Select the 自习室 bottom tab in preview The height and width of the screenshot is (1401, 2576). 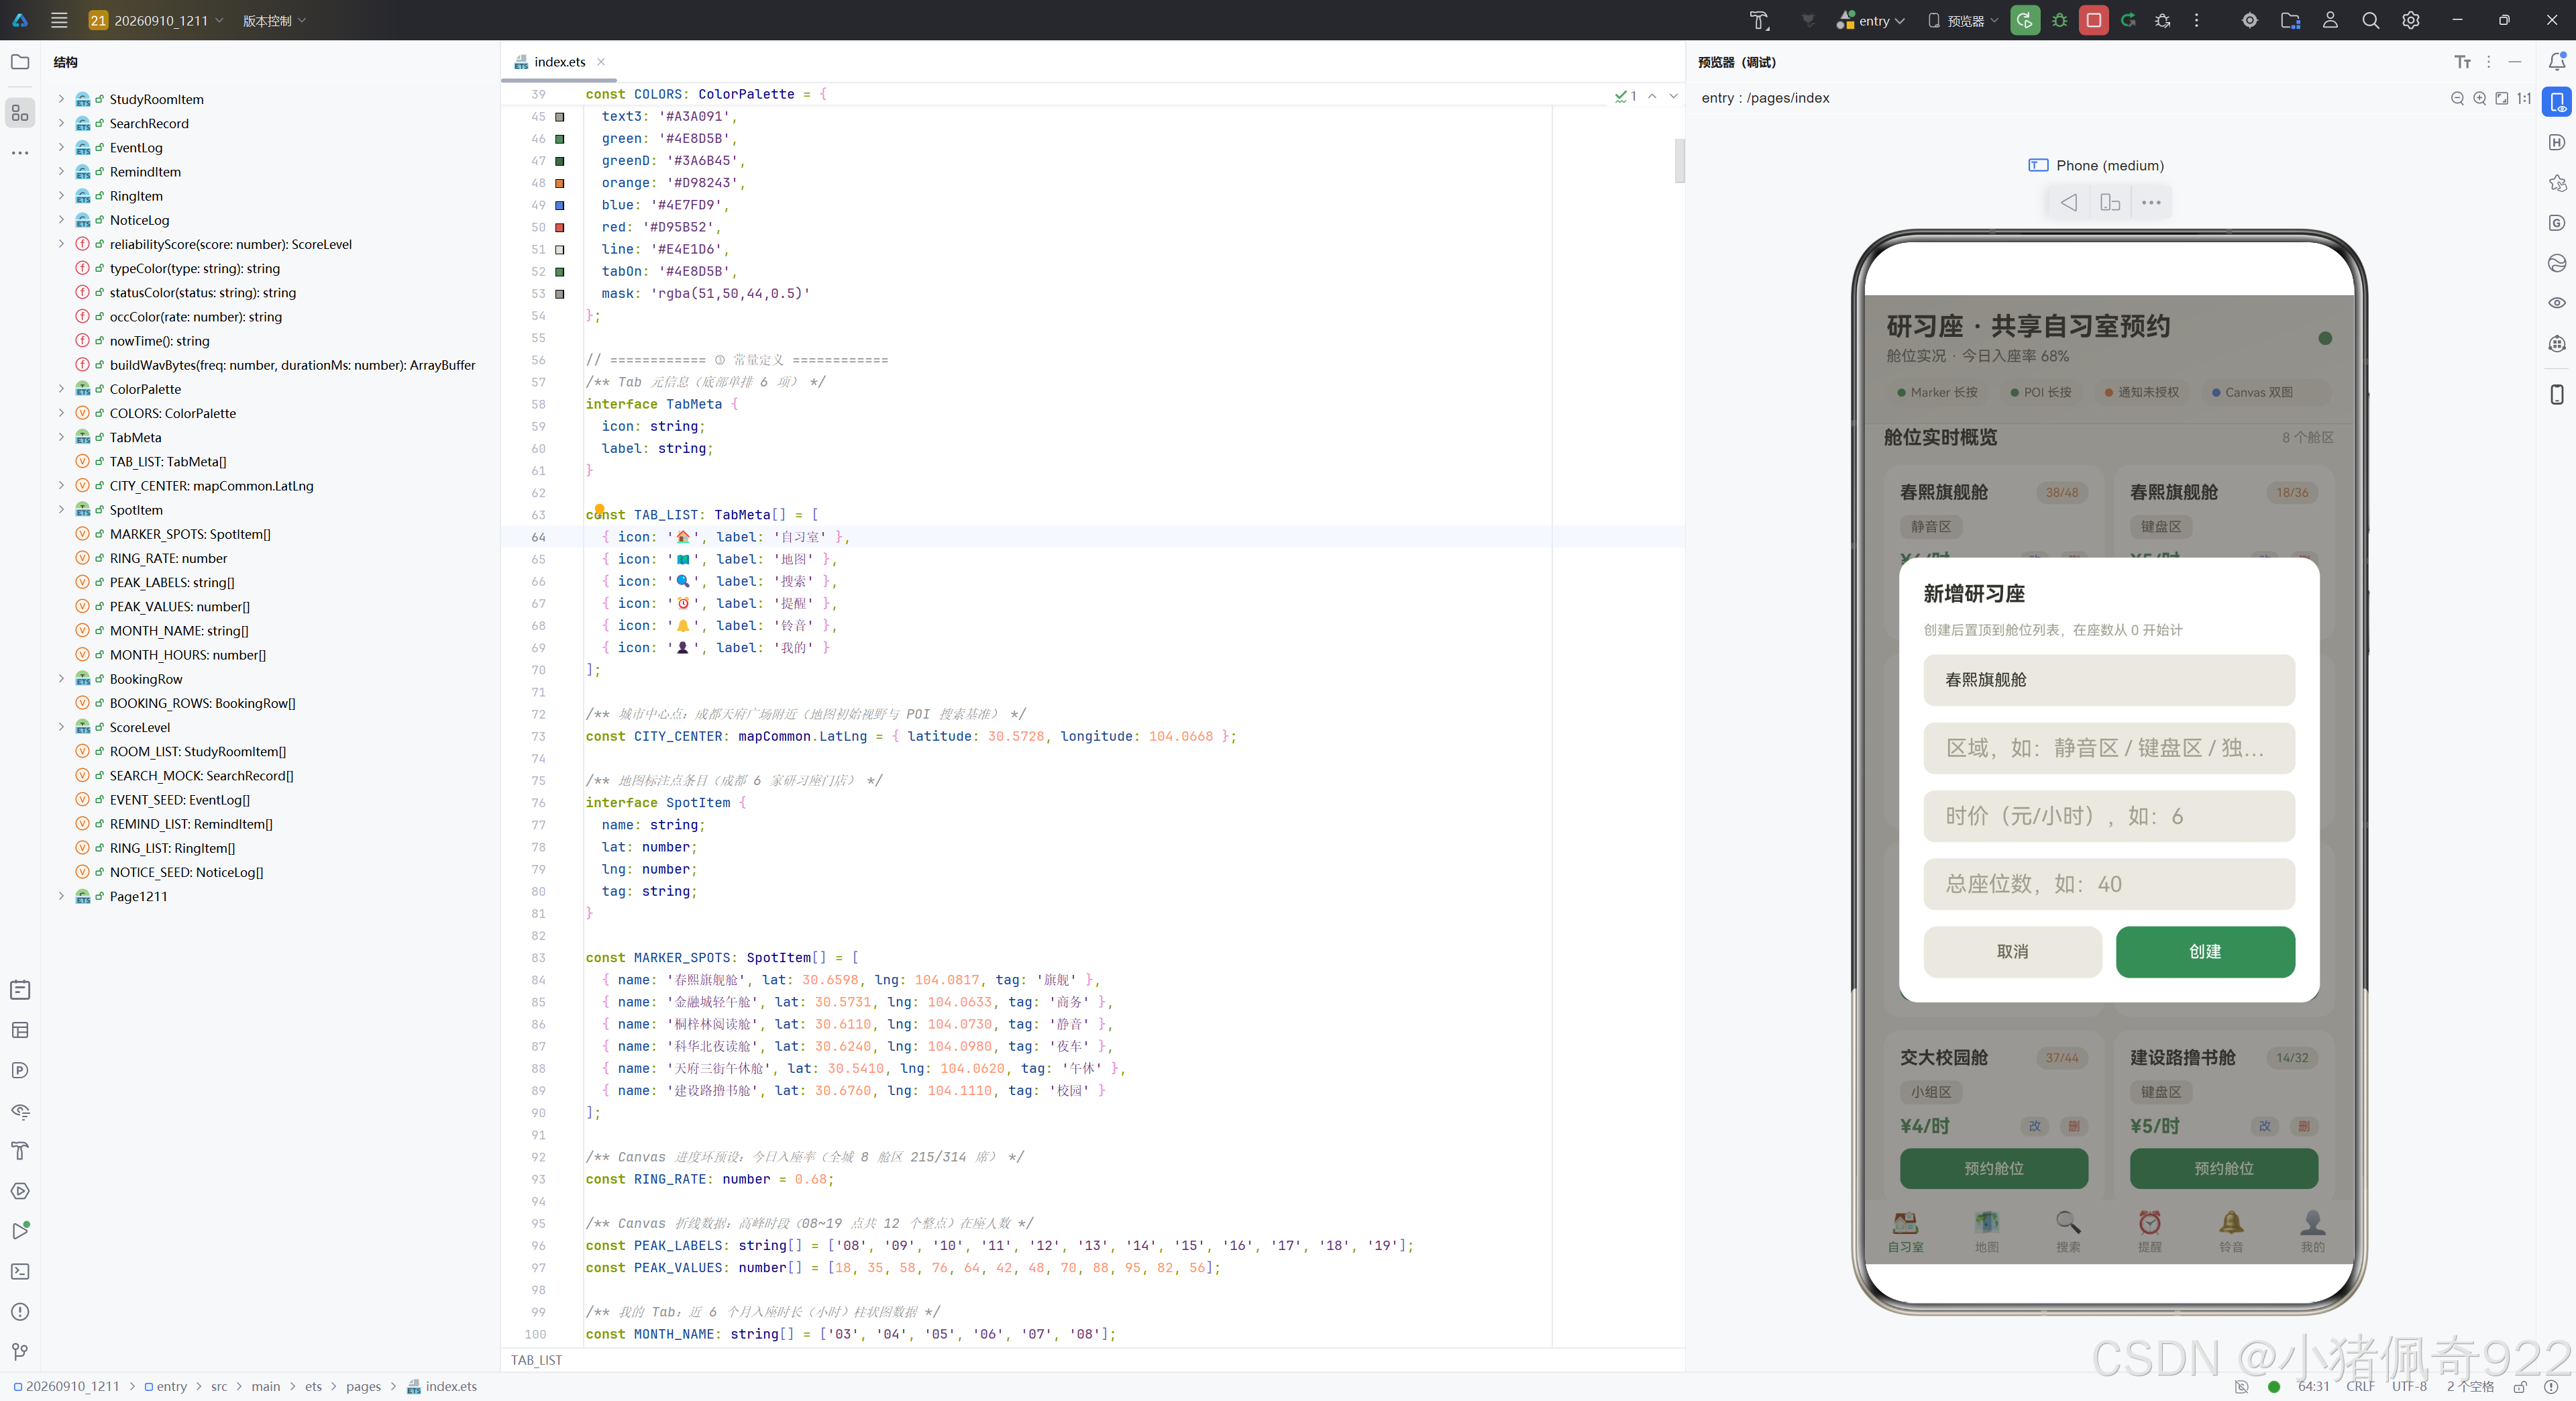point(1905,1232)
